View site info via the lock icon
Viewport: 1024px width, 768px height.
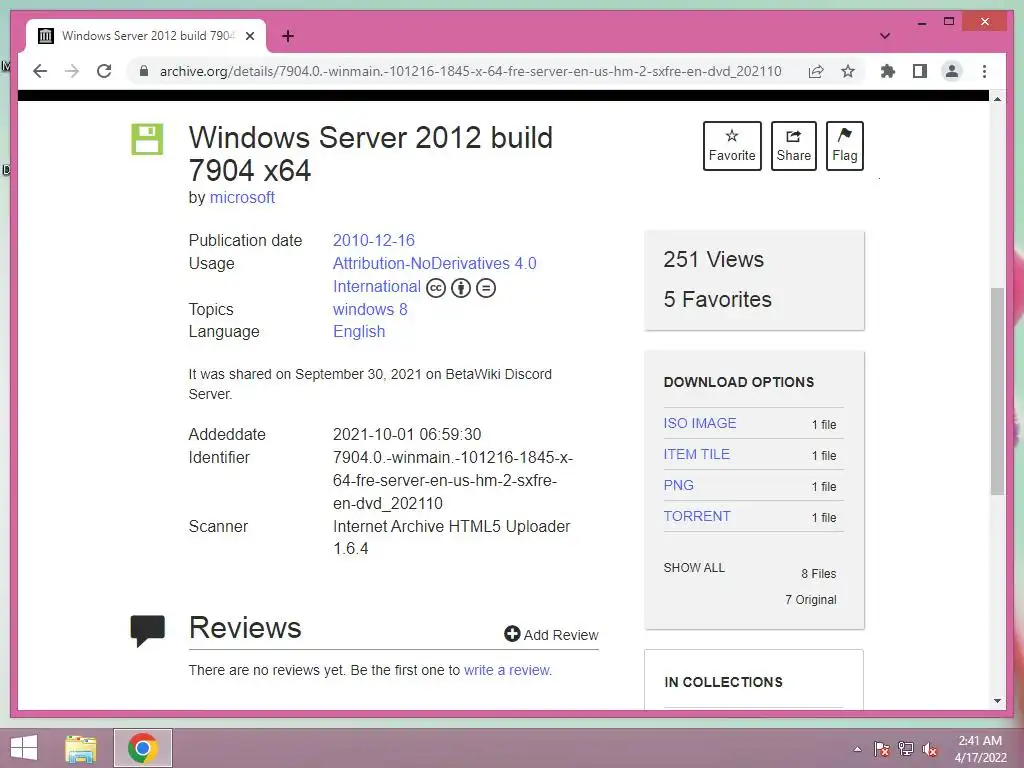(144, 71)
